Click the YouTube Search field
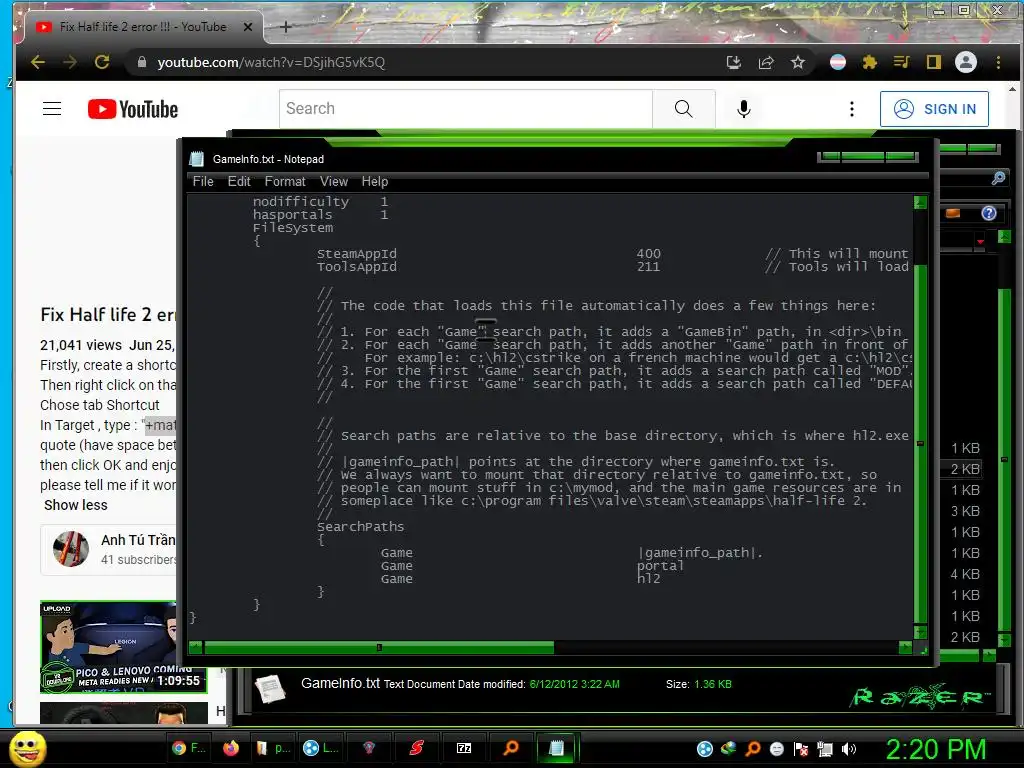 (466, 109)
